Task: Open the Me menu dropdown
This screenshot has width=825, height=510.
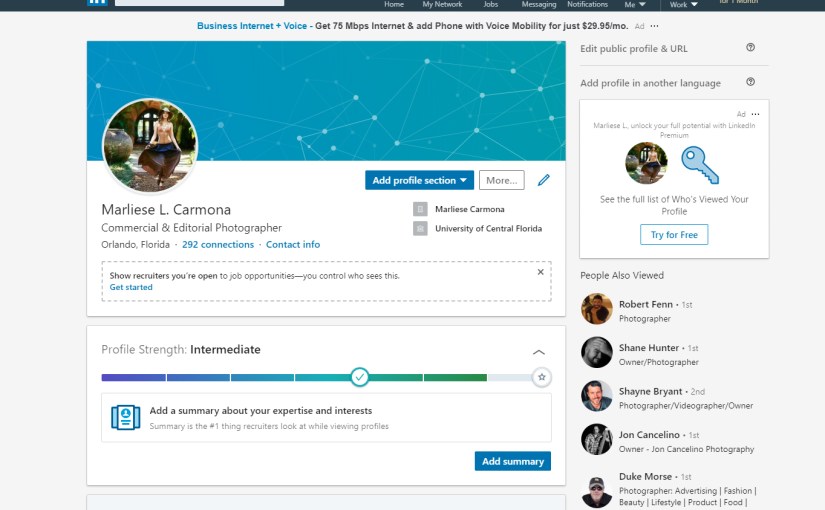Action: [x=635, y=4]
